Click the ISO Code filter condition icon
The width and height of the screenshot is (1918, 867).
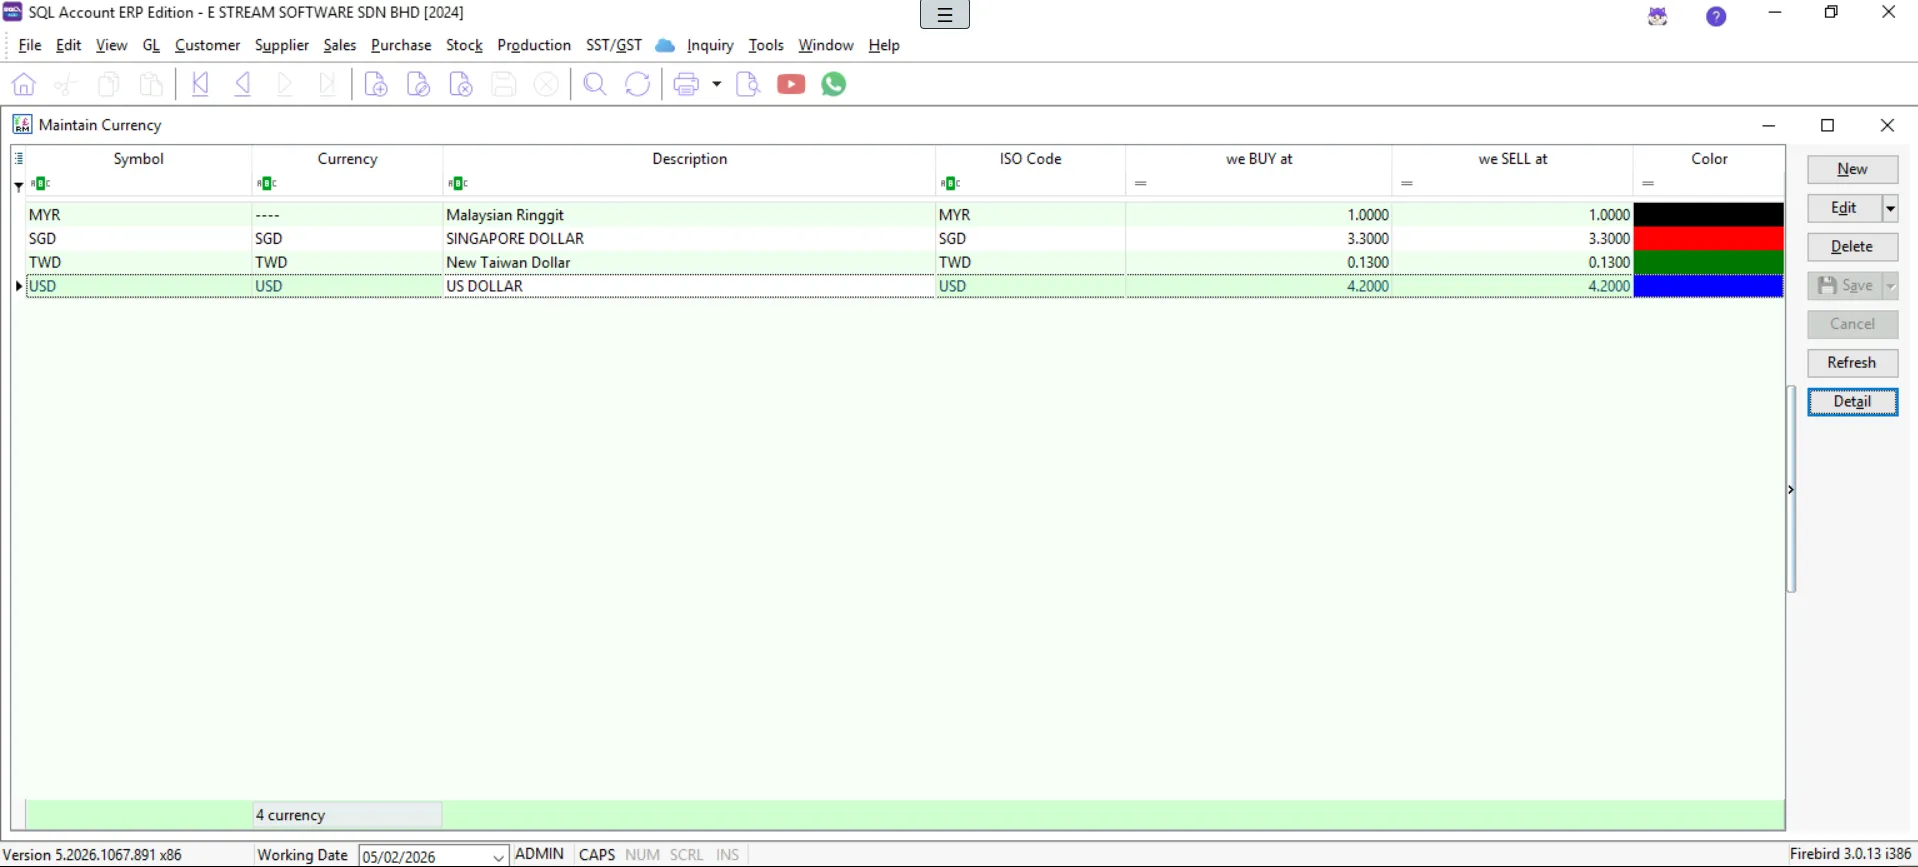[x=950, y=183]
